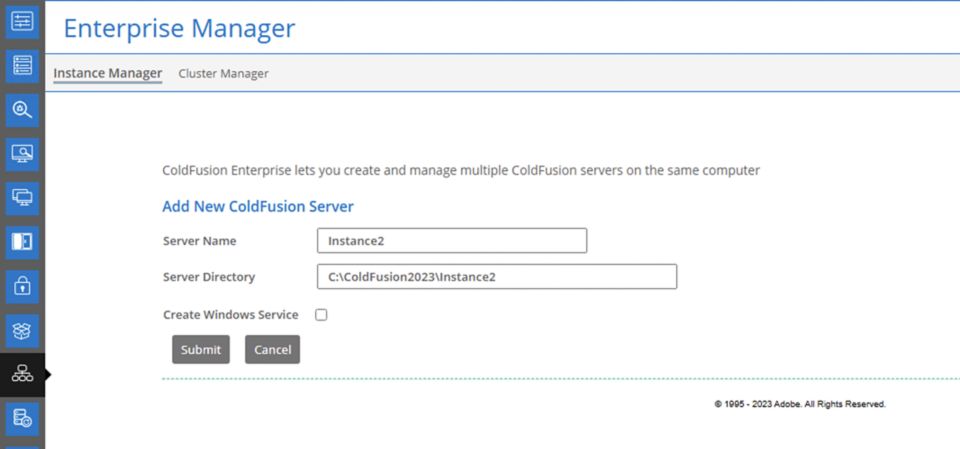This screenshot has width=960, height=449.
Task: Click the Create Windows Service label
Action: [x=230, y=314]
